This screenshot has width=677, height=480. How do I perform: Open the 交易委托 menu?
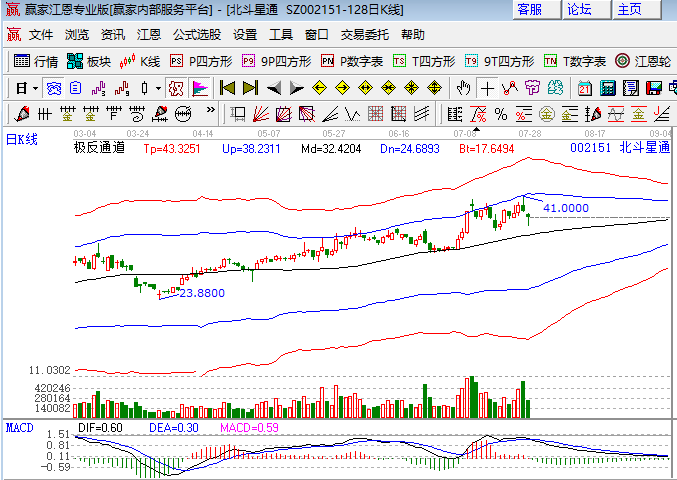click(x=364, y=35)
